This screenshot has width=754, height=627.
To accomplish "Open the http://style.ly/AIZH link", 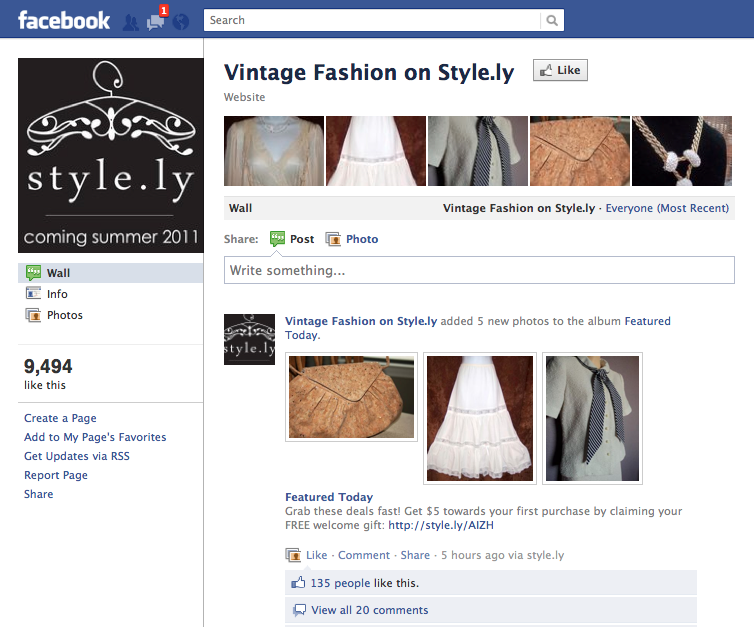I will 441,525.
